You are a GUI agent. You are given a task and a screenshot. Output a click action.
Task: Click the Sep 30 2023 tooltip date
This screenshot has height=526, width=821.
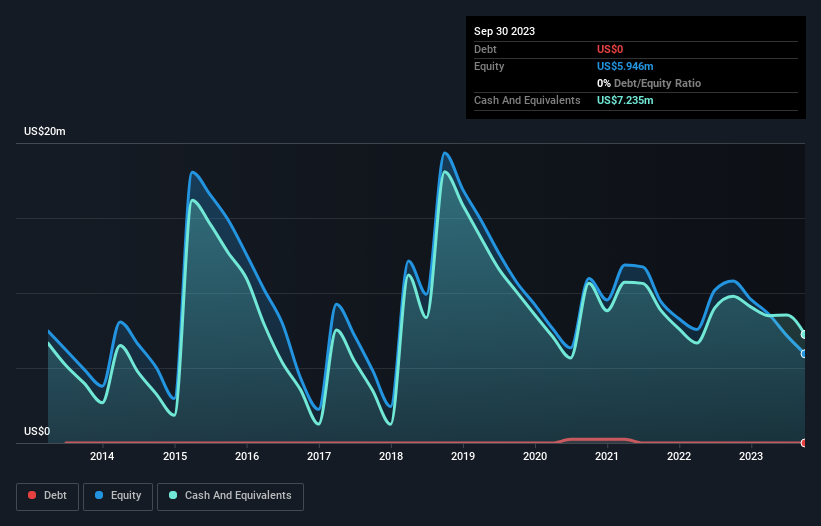[504, 31]
